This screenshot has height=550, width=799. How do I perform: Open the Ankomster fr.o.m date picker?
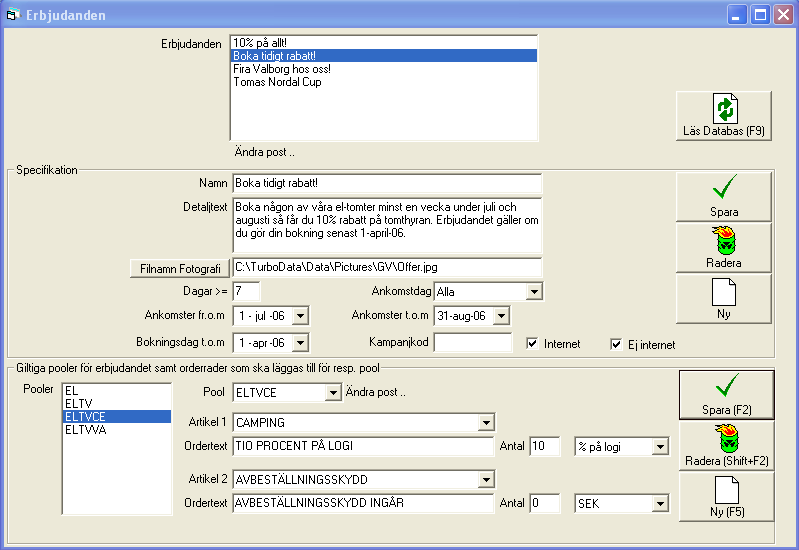tap(301, 316)
